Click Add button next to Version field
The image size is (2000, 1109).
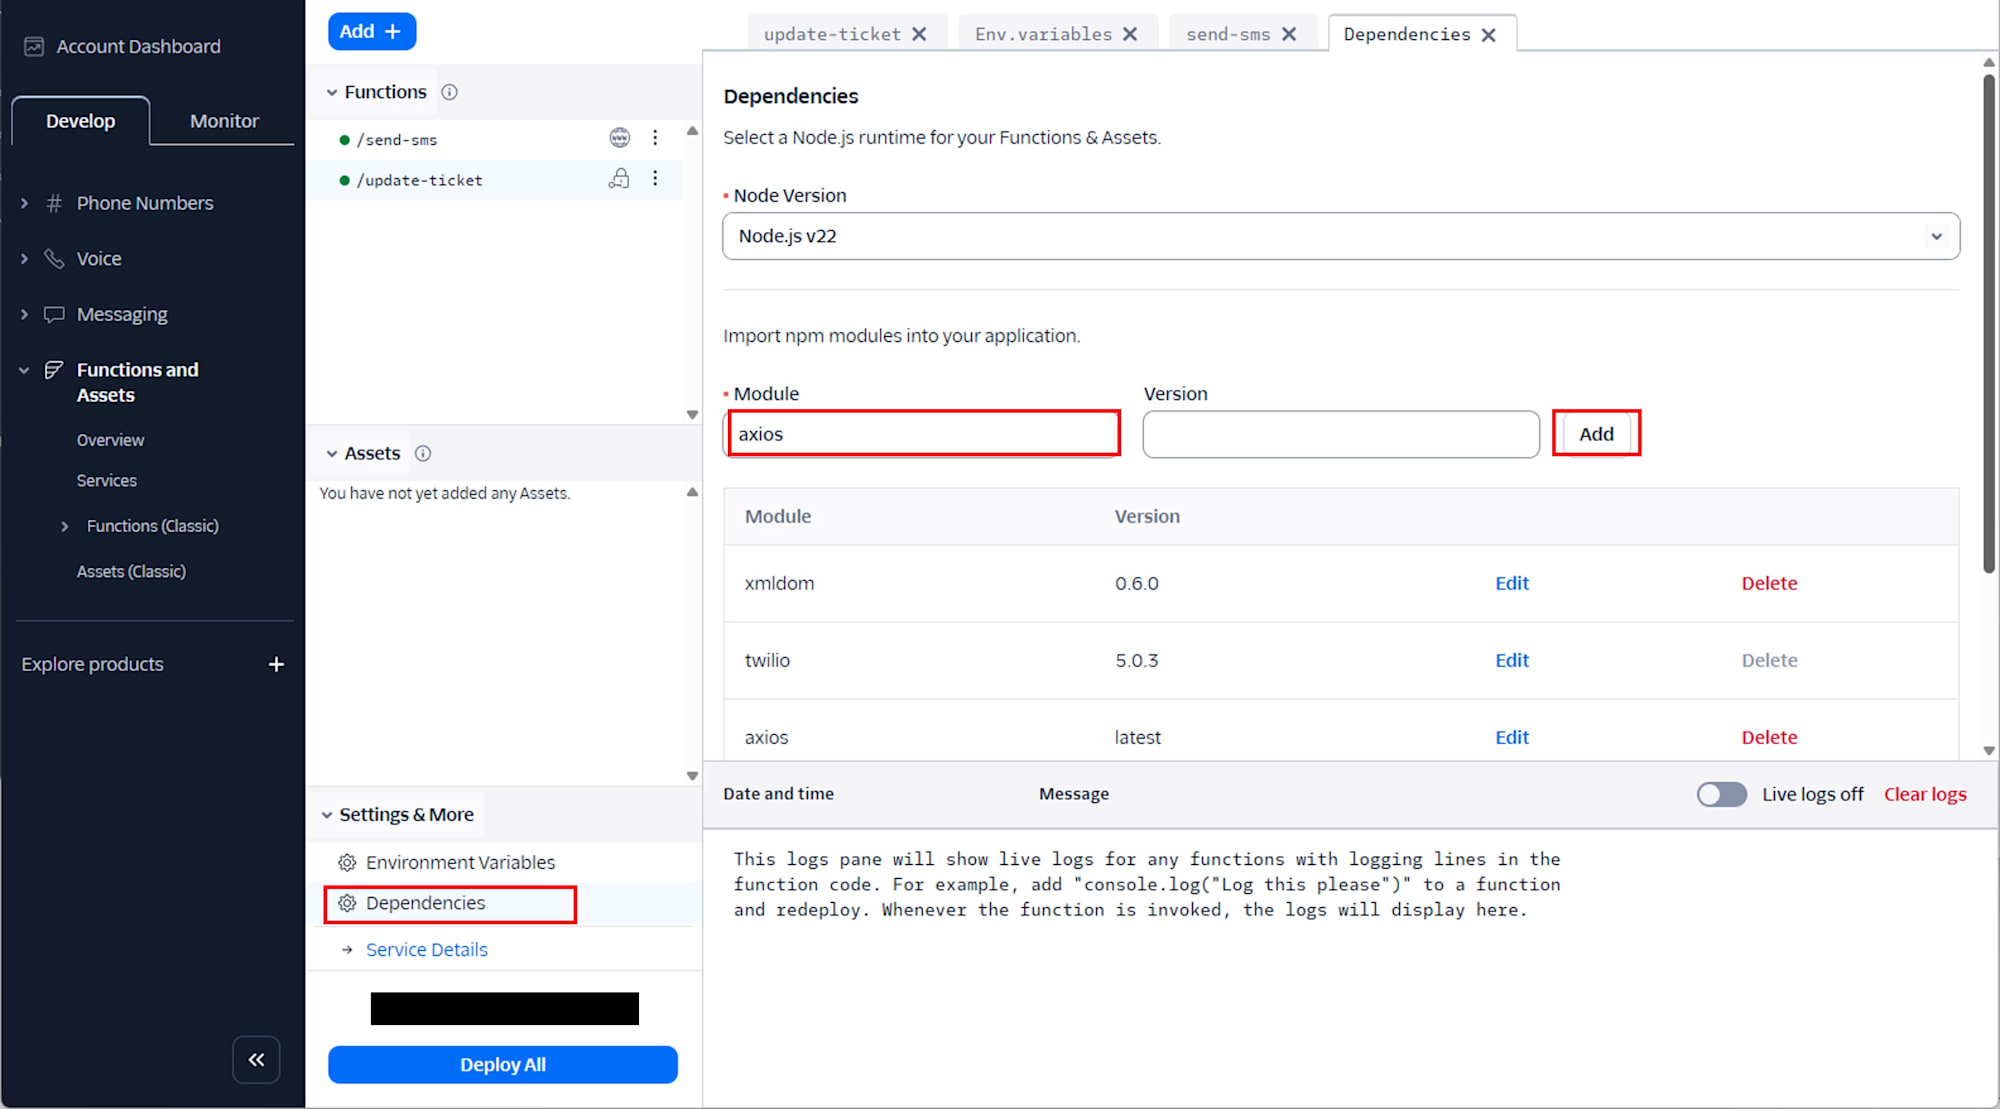click(x=1596, y=434)
